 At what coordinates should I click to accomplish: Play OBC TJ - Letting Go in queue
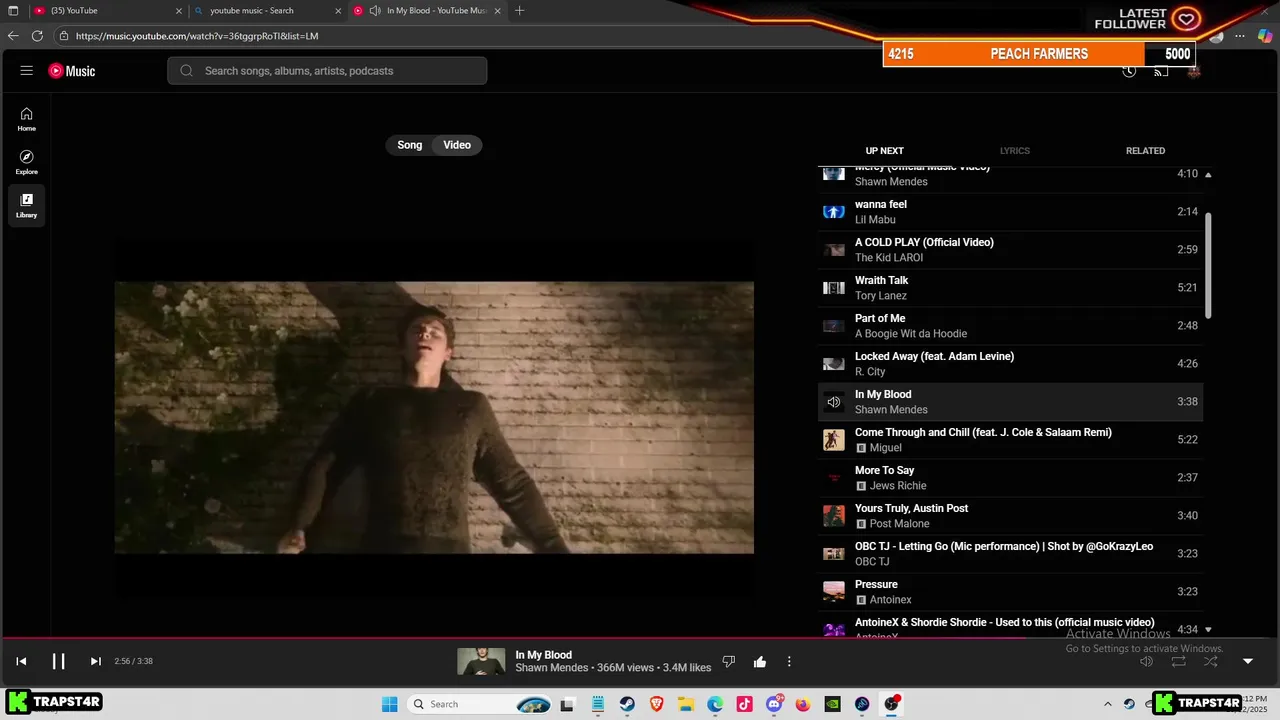1010,554
